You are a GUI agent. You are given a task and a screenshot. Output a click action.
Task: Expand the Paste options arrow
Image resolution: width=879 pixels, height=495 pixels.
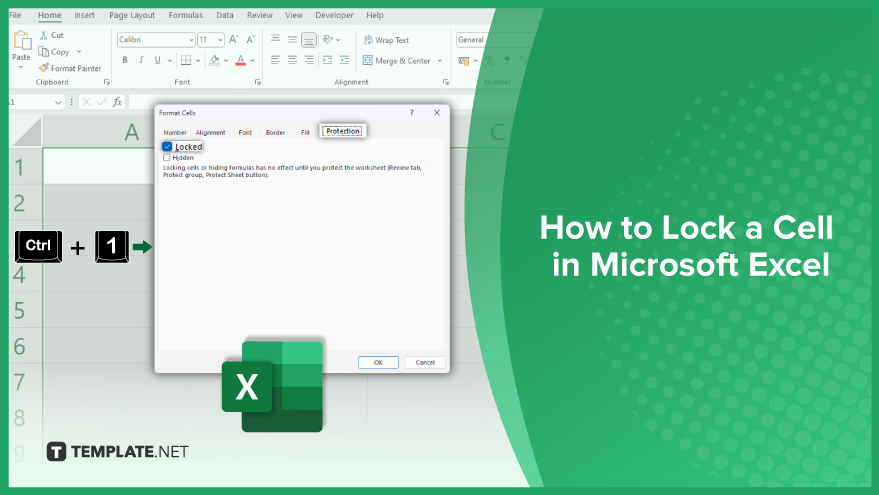(x=21, y=67)
